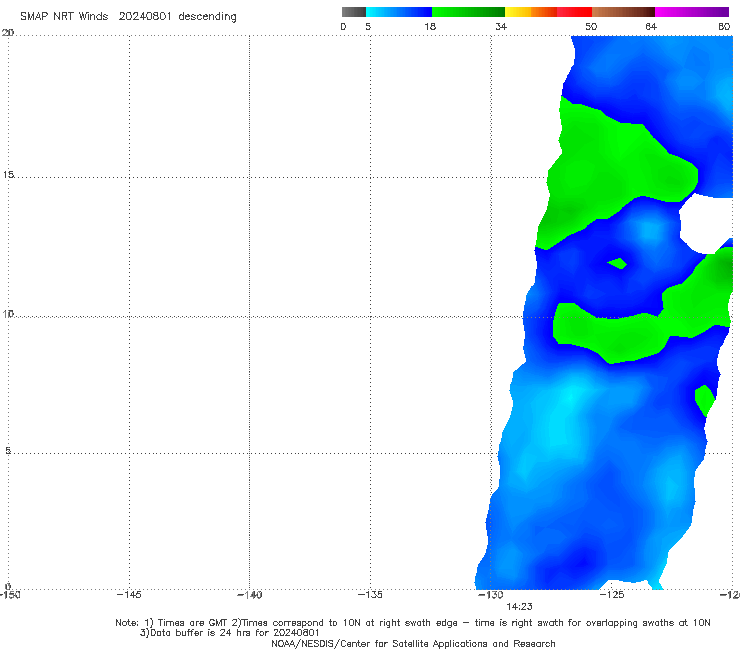The height and width of the screenshot is (650, 740).
Task: Click the longitude label -125
Action: click(612, 595)
